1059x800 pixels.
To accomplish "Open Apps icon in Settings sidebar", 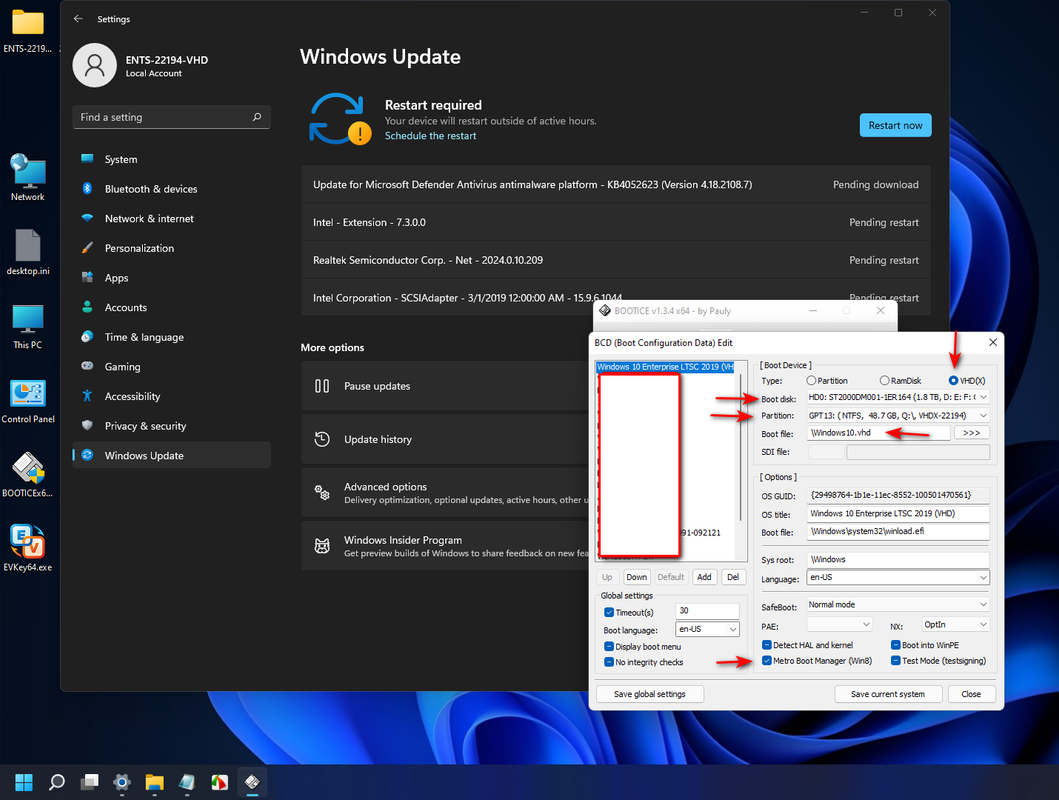I will pyautogui.click(x=87, y=277).
